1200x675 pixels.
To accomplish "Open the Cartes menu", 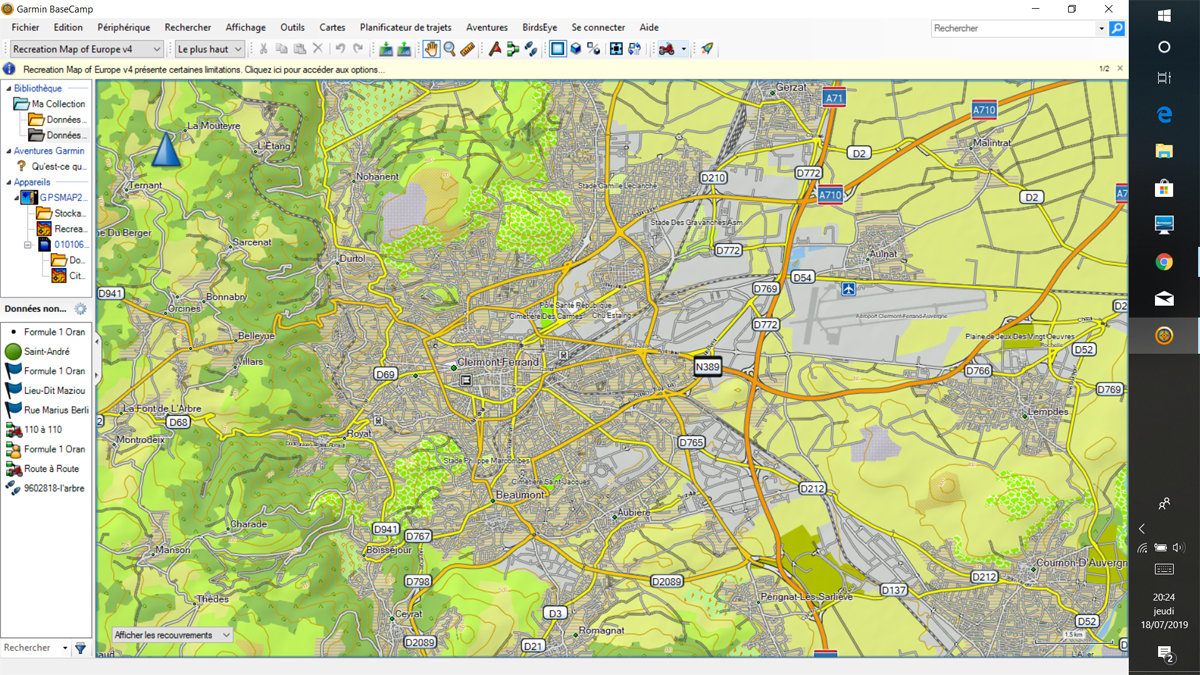I will click(x=332, y=27).
